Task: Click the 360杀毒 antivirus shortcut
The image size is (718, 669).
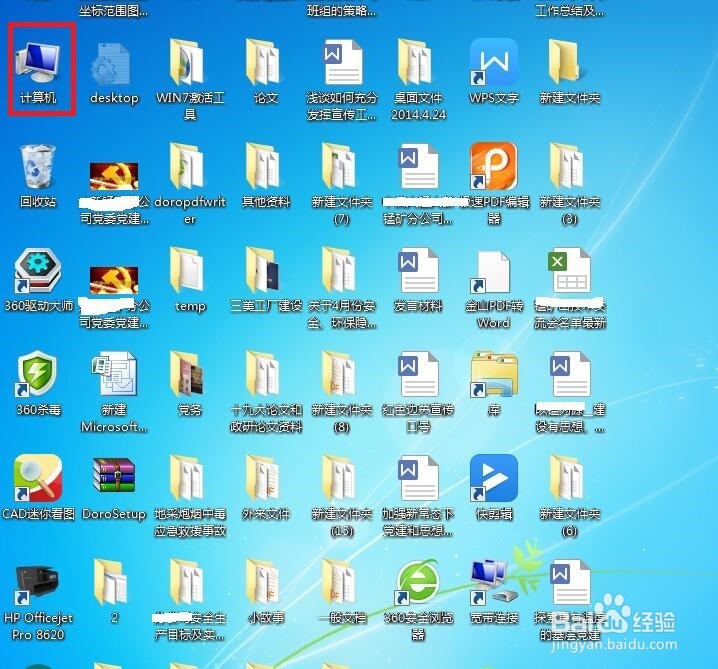Action: click(38, 374)
